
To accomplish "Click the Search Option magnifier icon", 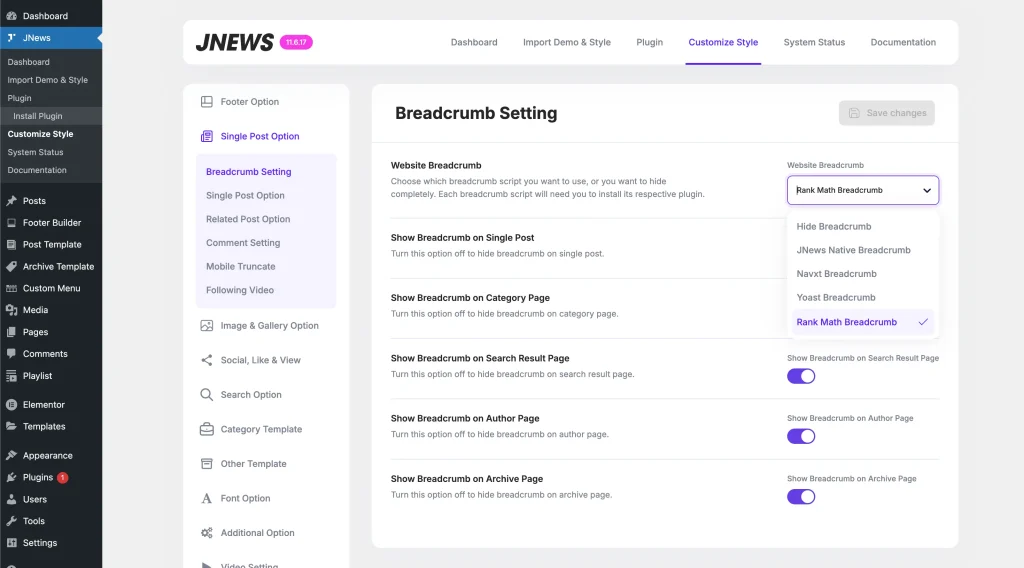I will (207, 395).
